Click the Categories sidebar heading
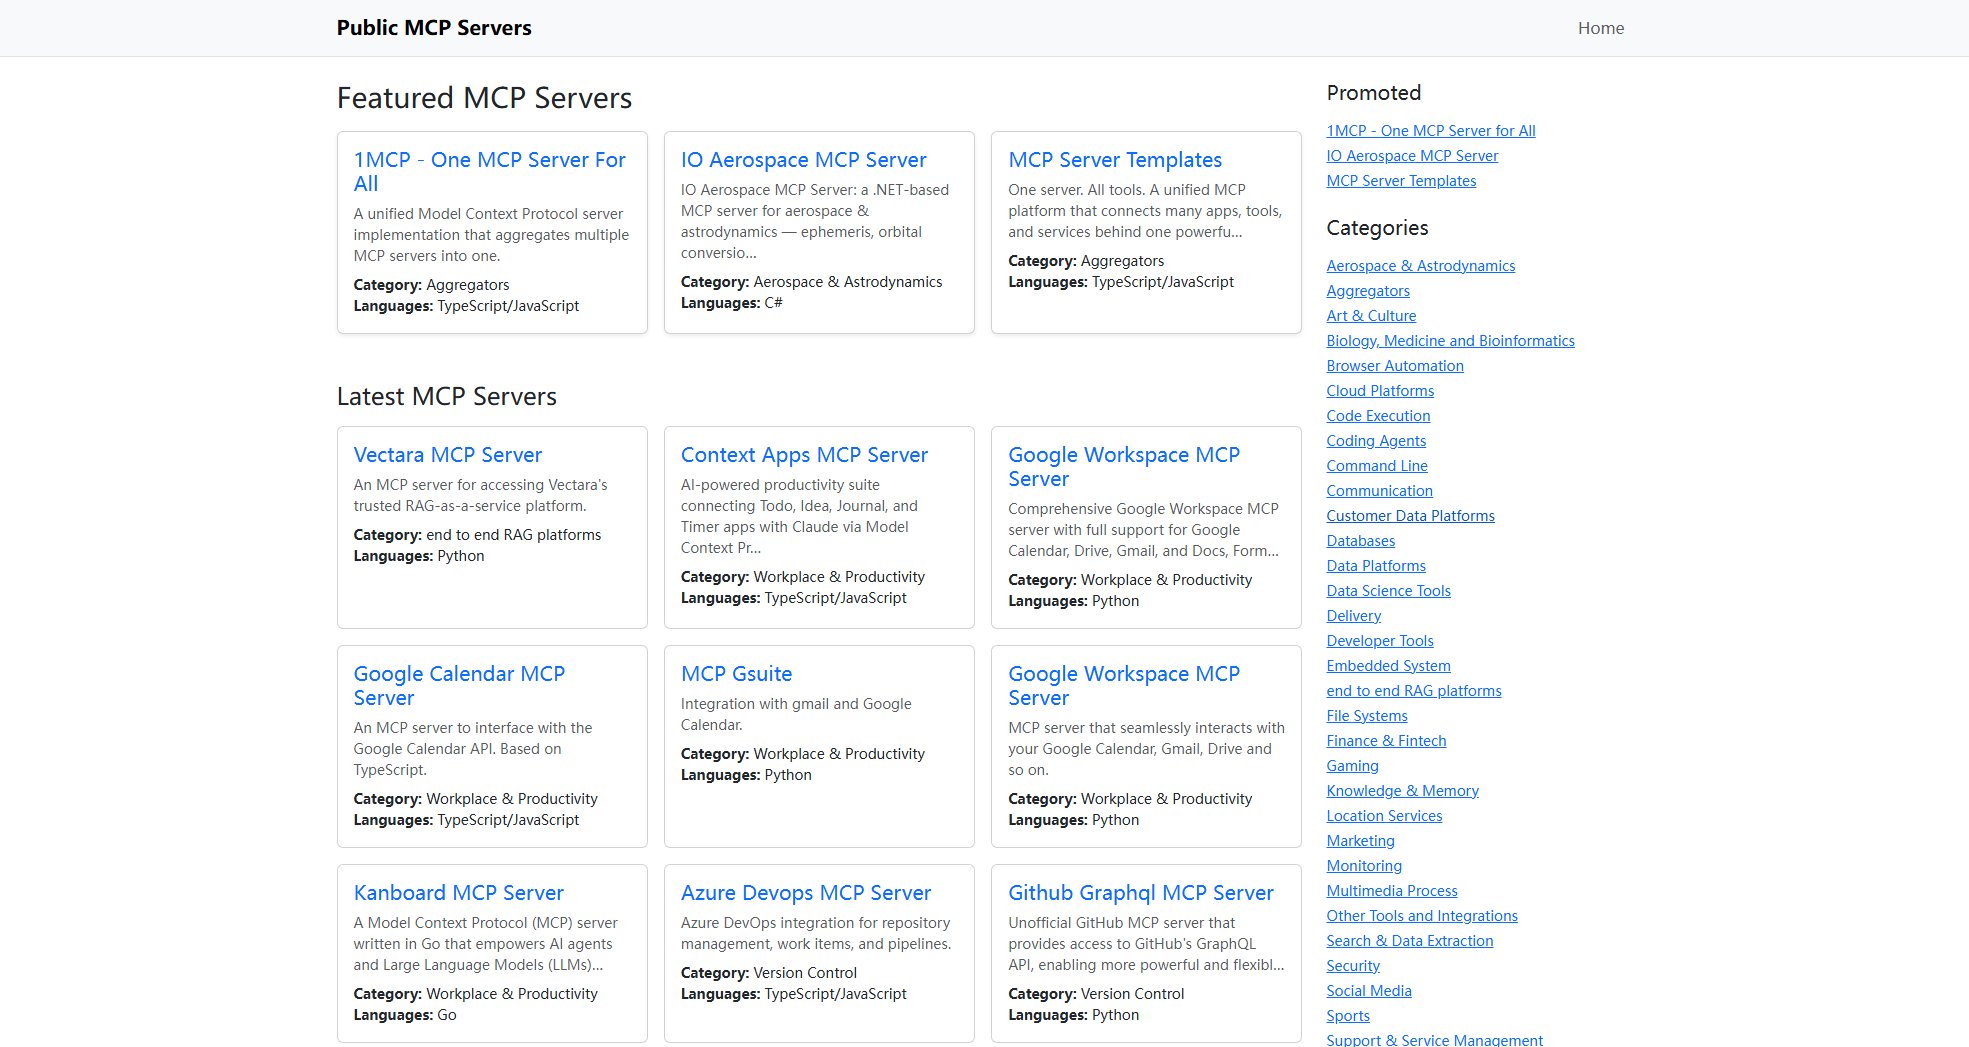Image resolution: width=1969 pixels, height=1047 pixels. coord(1377,228)
